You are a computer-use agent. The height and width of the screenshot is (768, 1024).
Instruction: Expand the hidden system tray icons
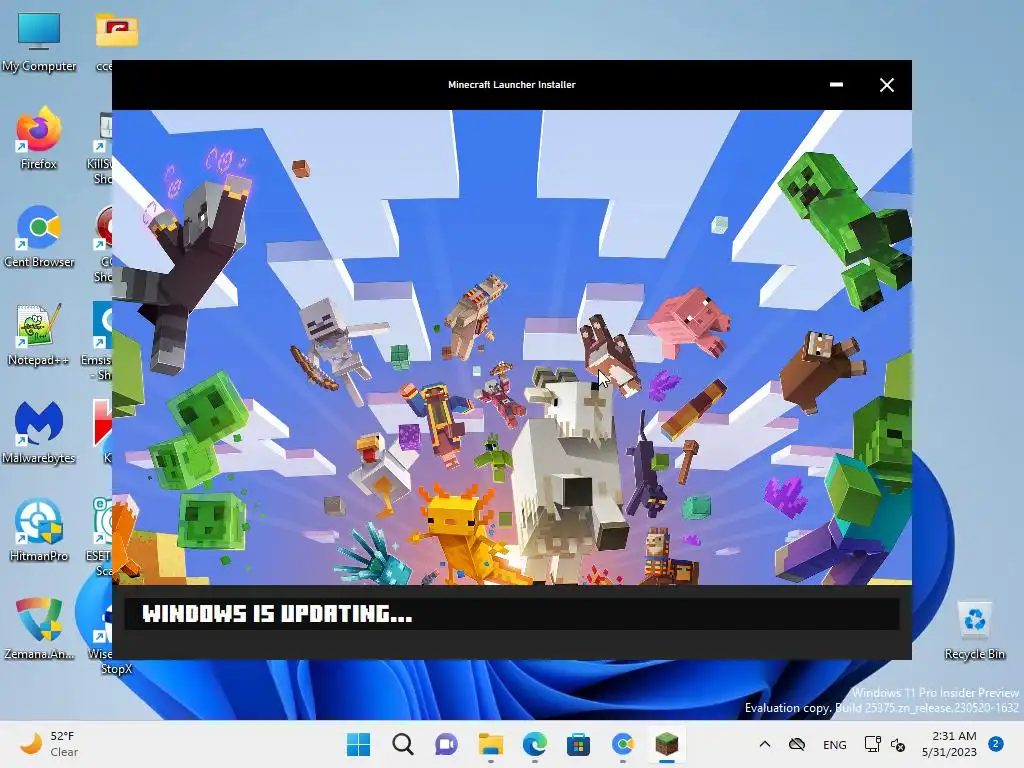pos(765,744)
